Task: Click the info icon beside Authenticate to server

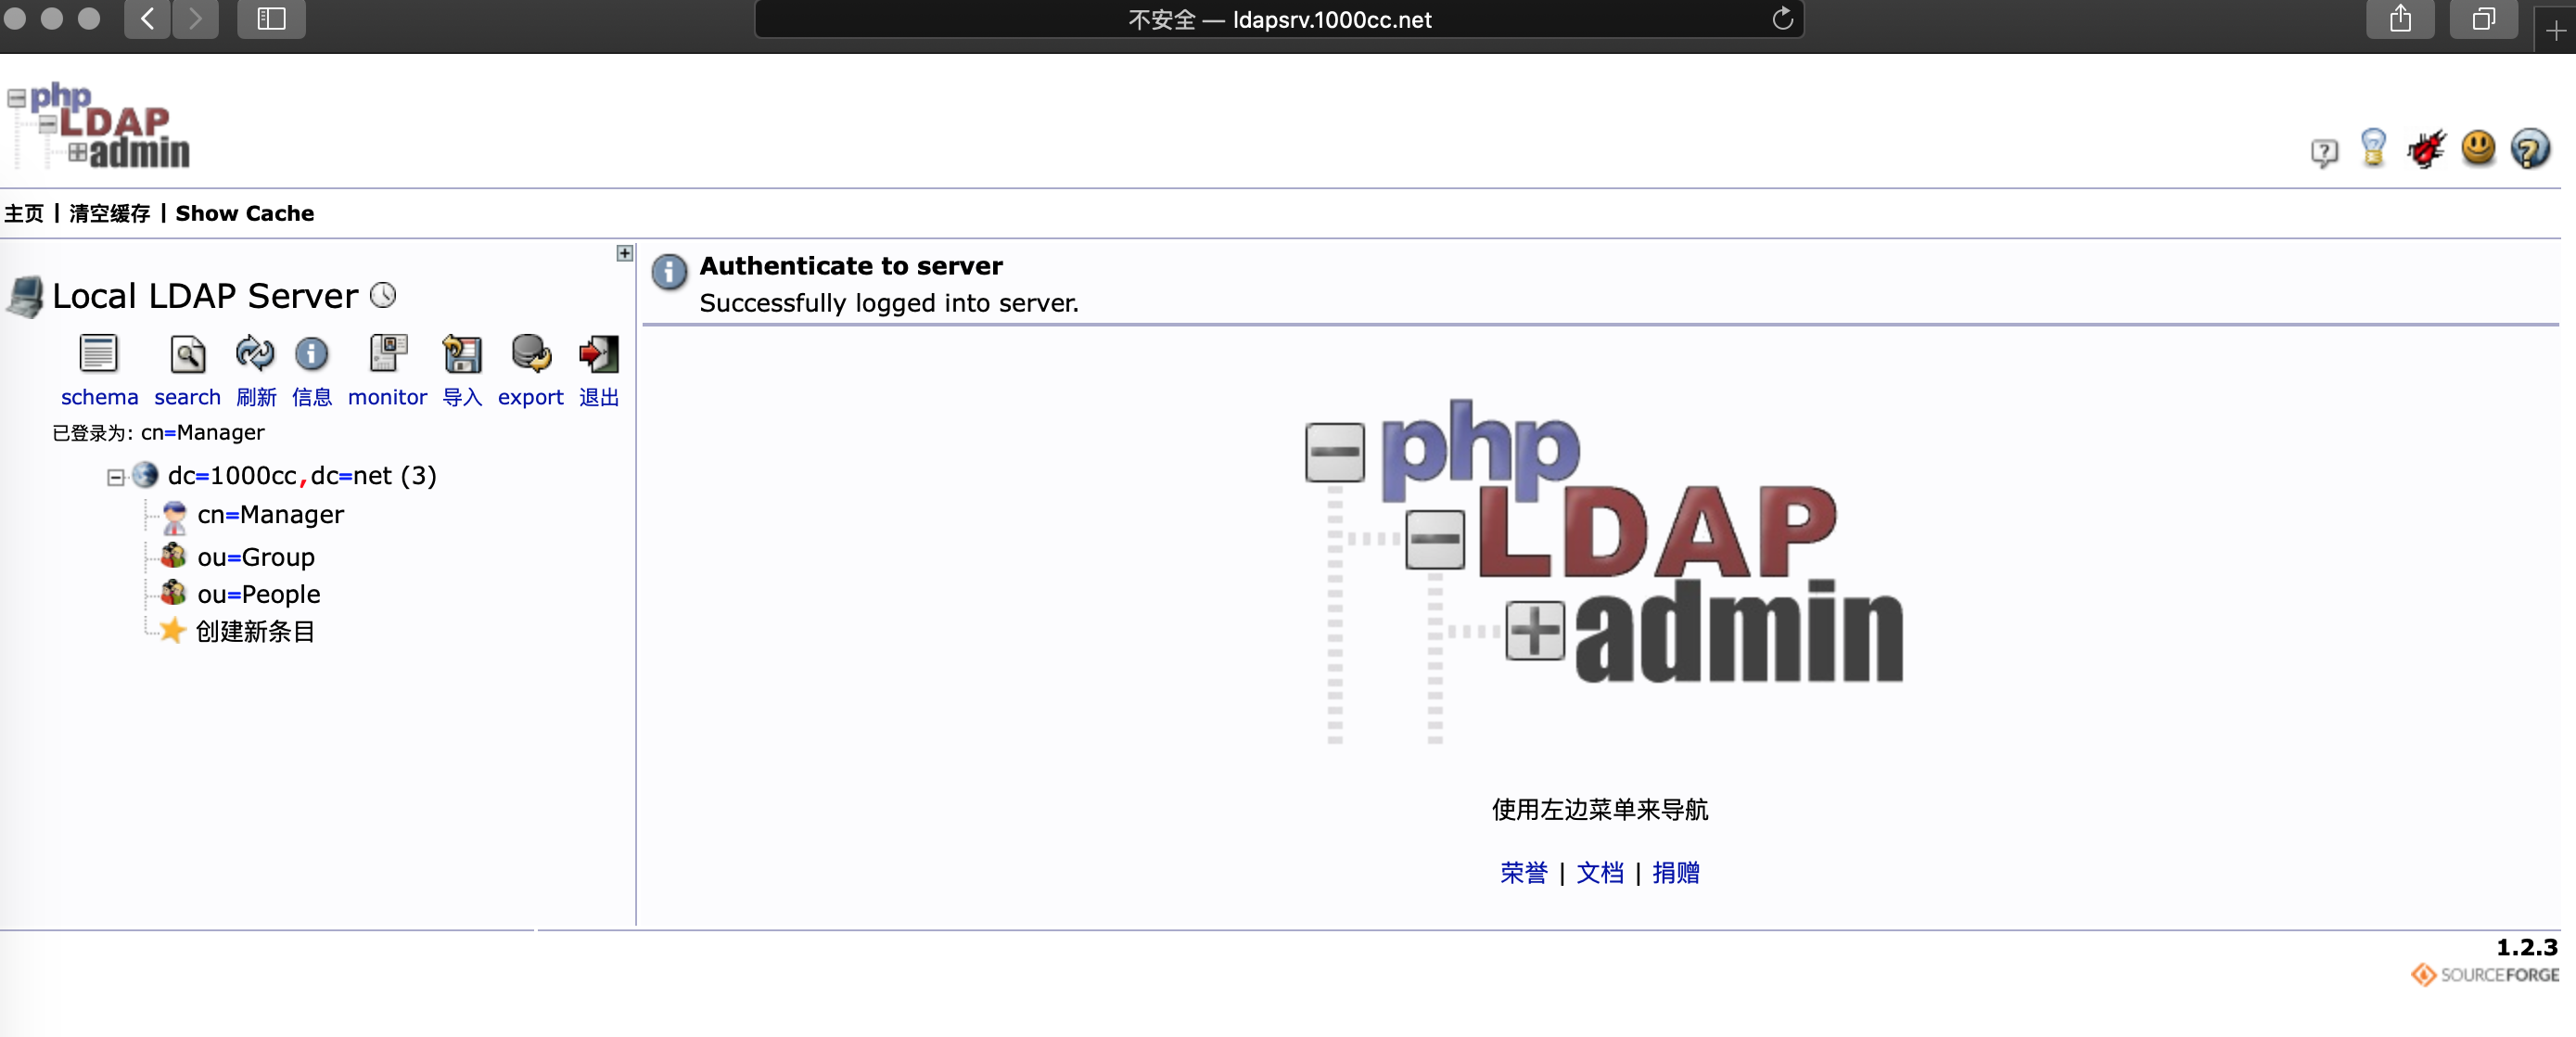Action: pyautogui.click(x=669, y=271)
